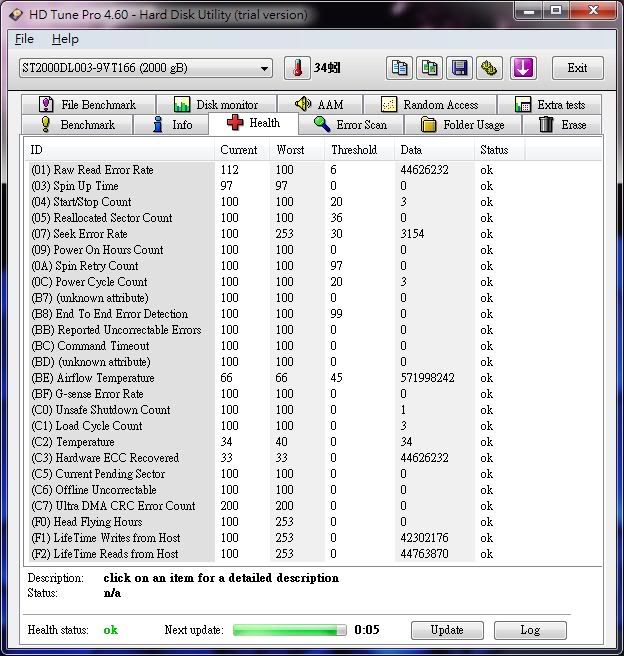624x656 pixels.
Task: Sort by the Current column header
Action: 241,150
